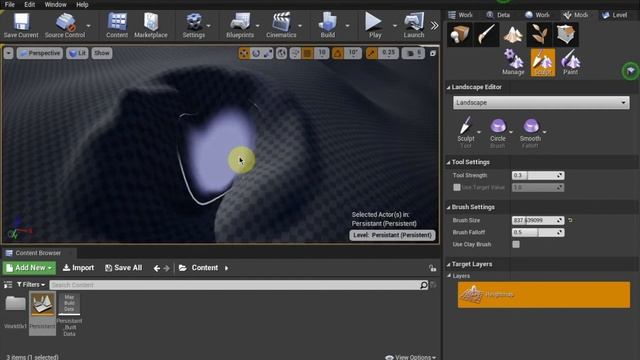Click the Play button in toolbar

pyautogui.click(x=374, y=25)
